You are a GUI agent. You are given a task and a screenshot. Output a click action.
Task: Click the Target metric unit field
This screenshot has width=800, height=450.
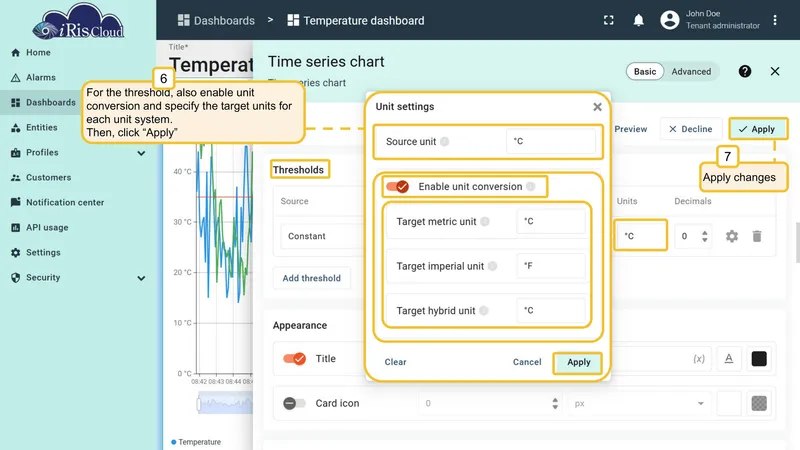(x=551, y=221)
